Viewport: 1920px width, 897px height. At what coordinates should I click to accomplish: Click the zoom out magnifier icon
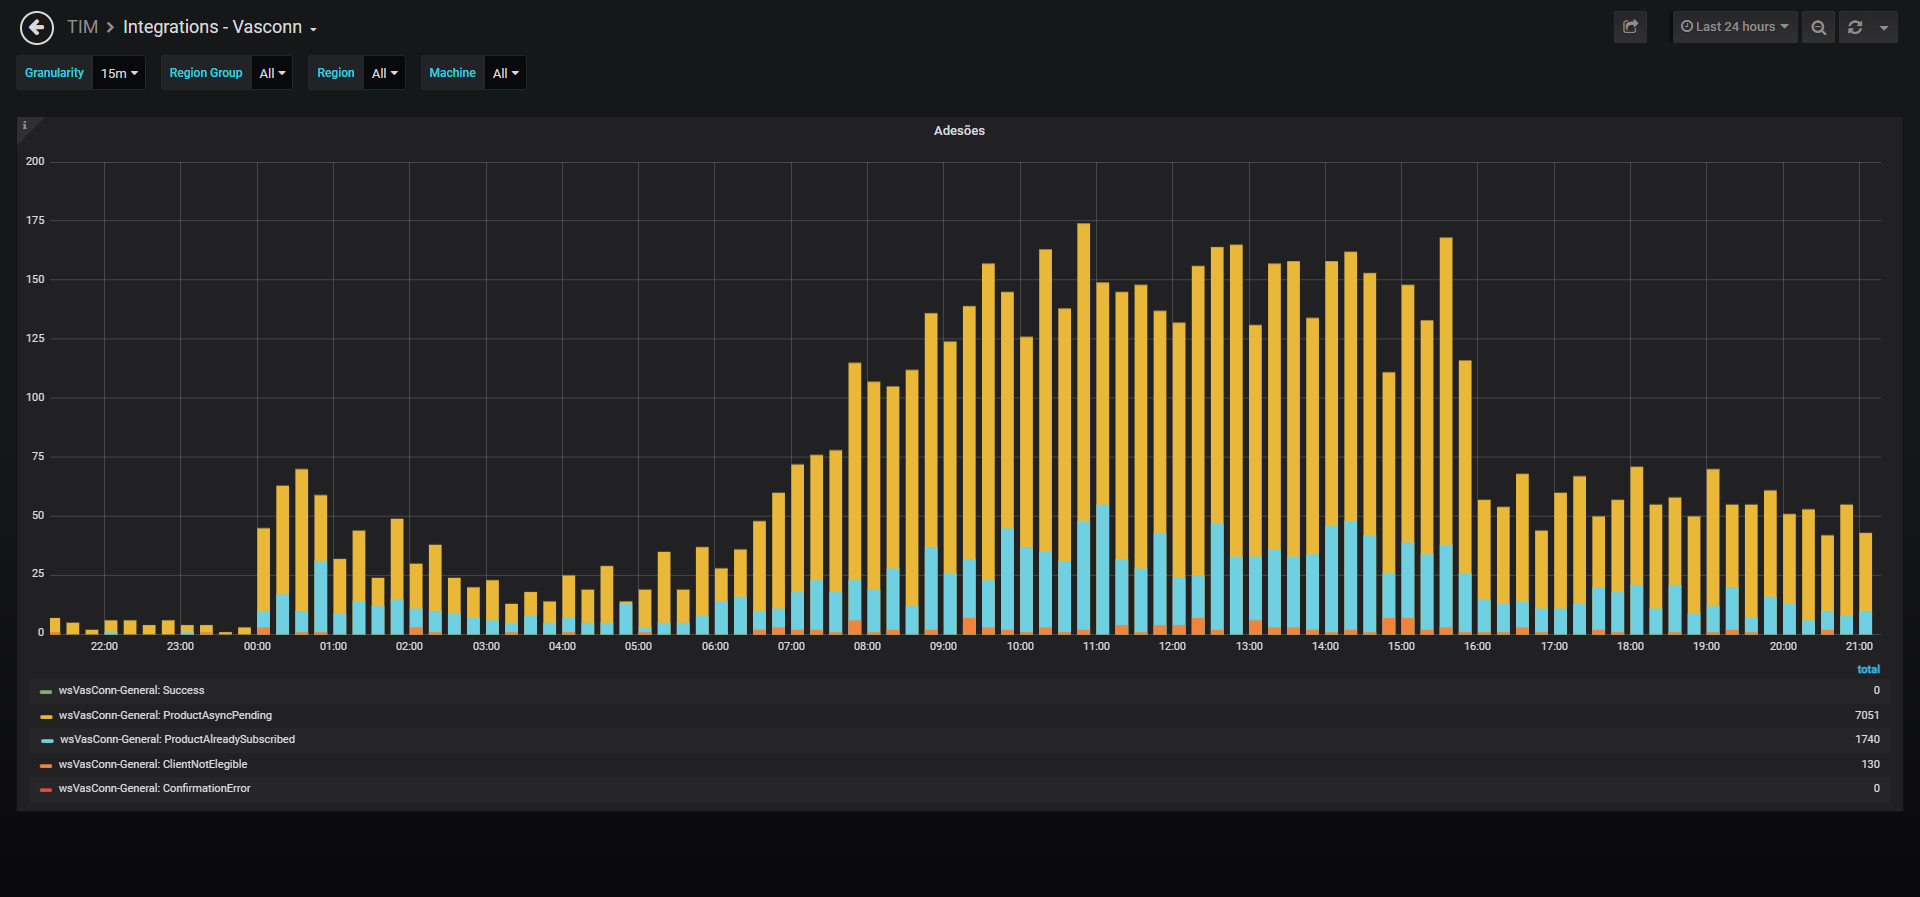pyautogui.click(x=1819, y=27)
